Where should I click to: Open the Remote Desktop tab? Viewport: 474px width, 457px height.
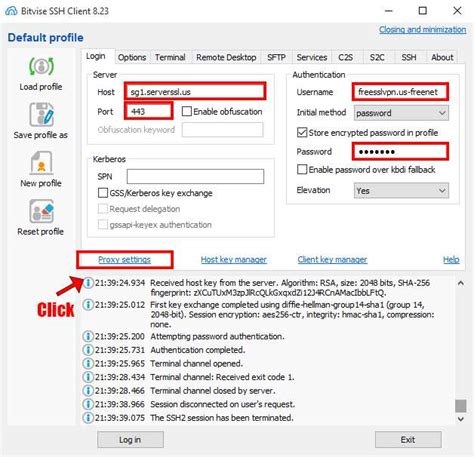click(226, 57)
